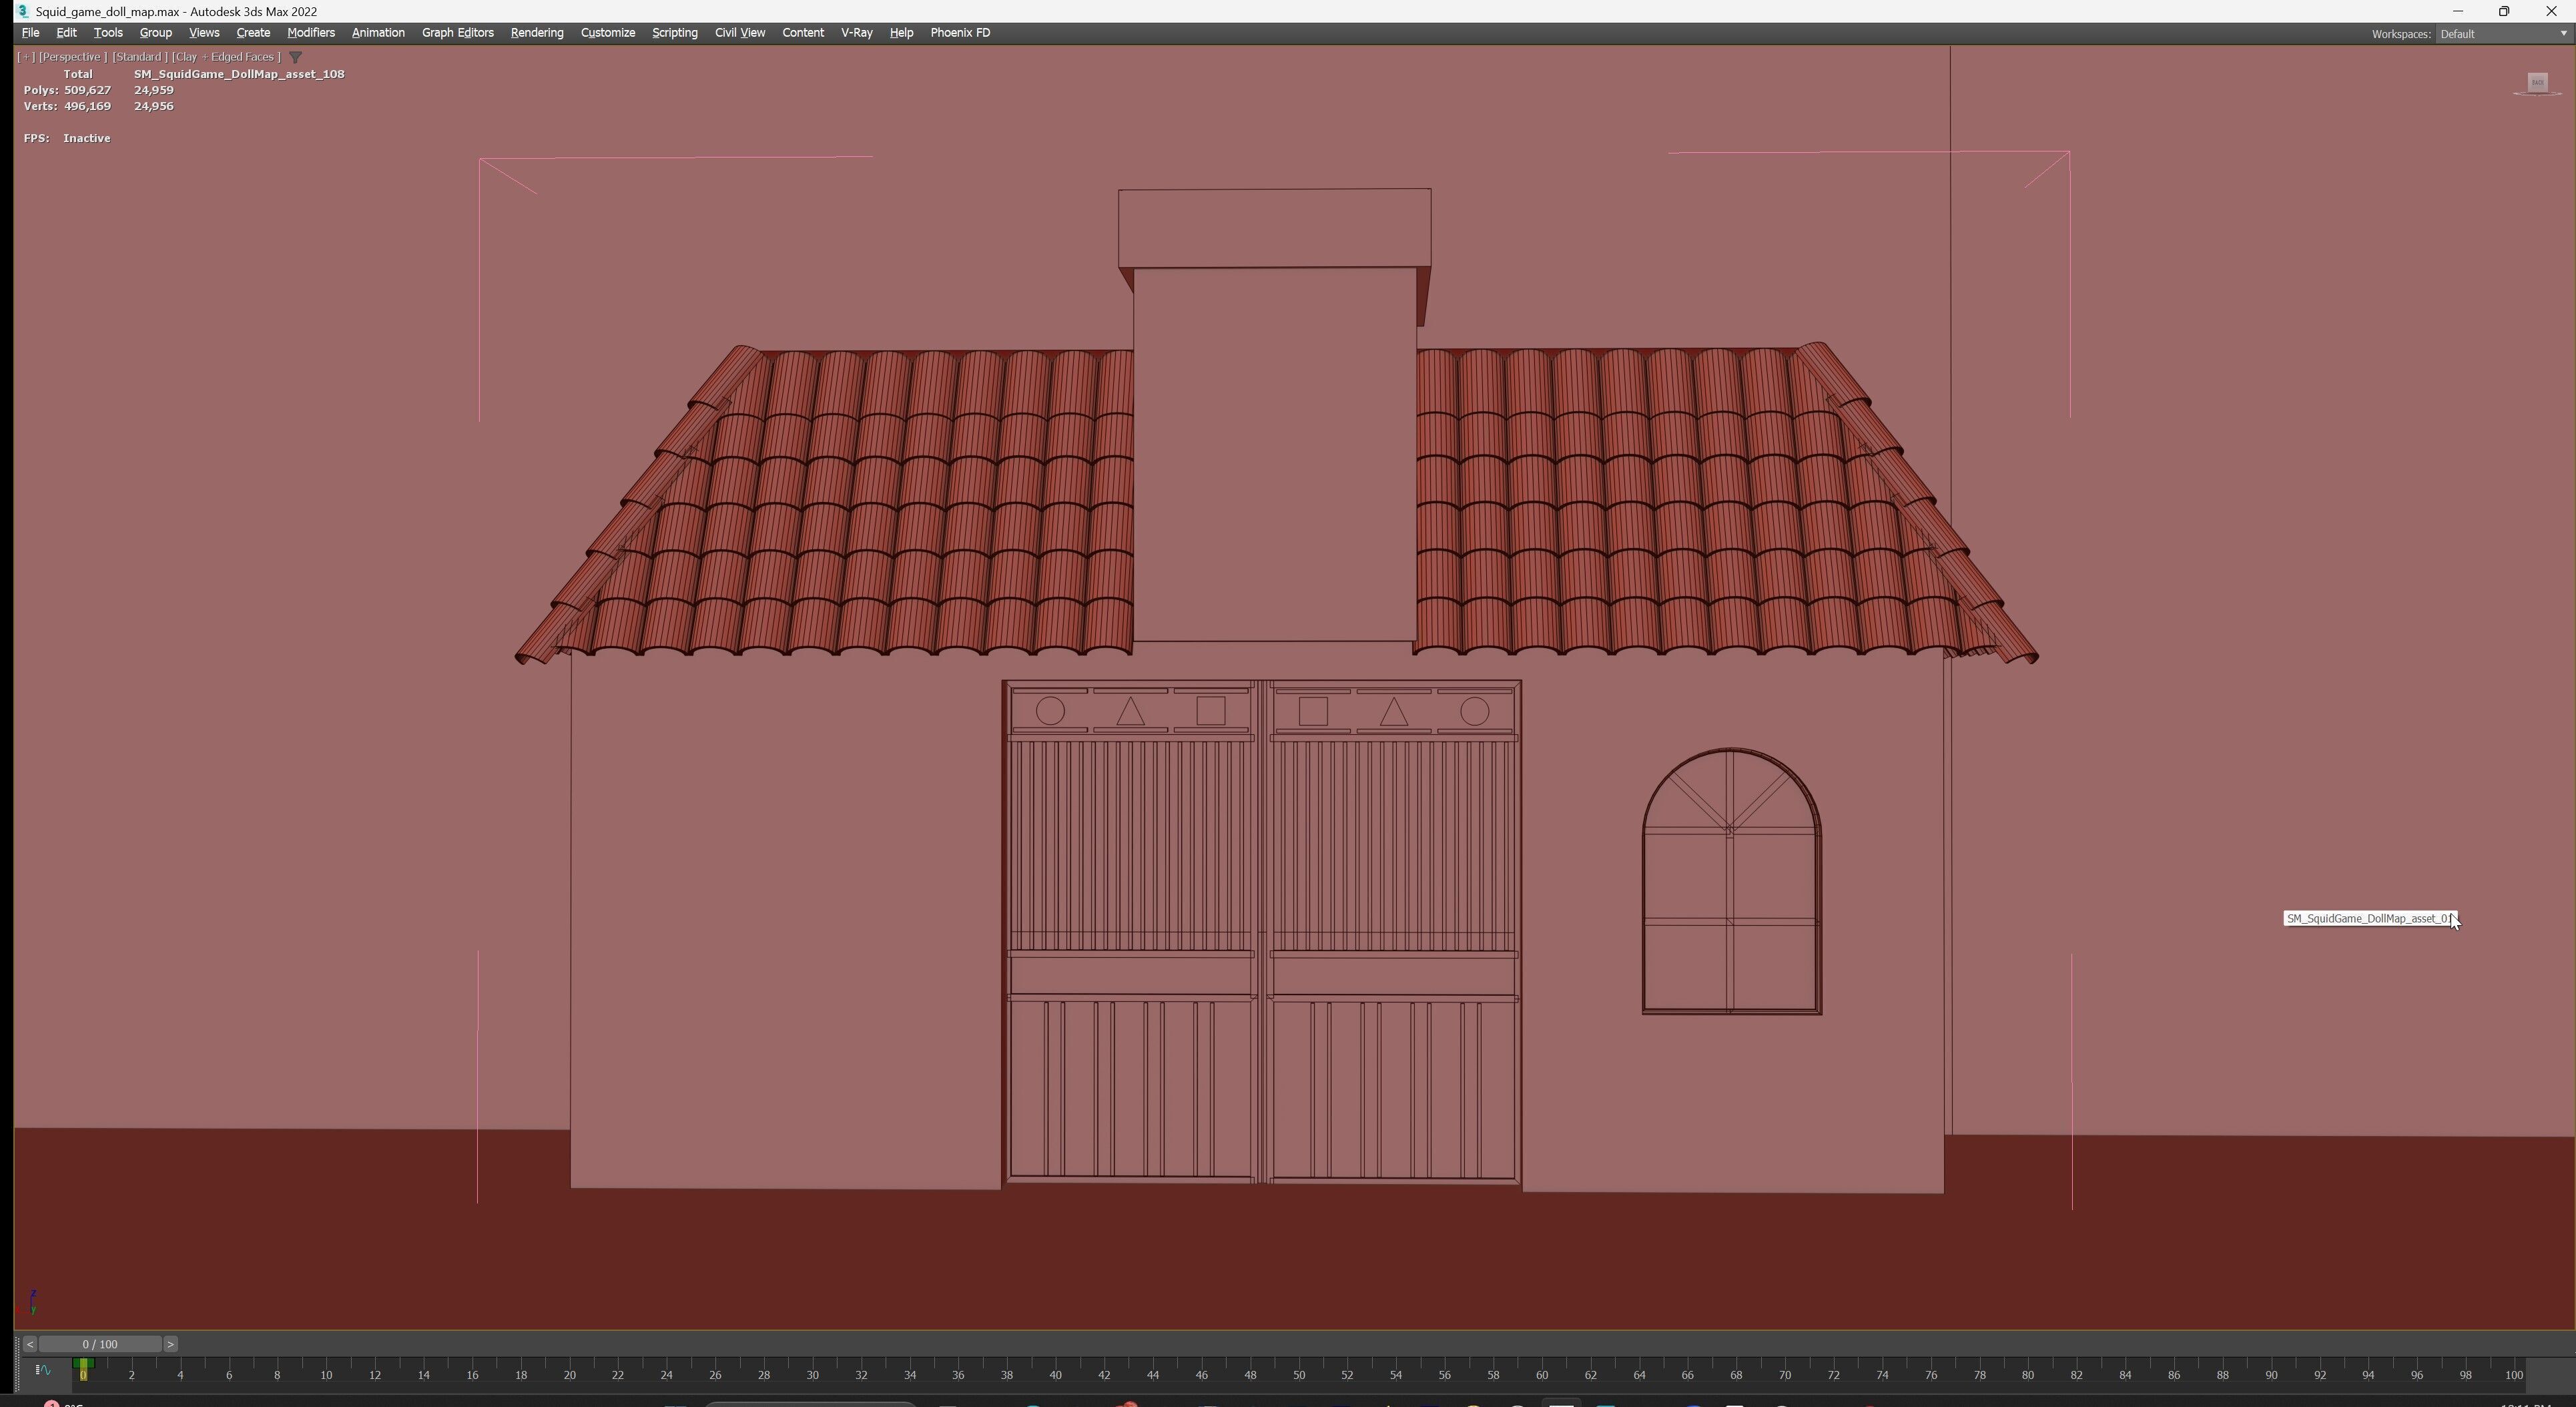Image resolution: width=2576 pixels, height=1407 pixels.
Task: Click the 0 / 100 time slider handle
Action: coord(100,1344)
